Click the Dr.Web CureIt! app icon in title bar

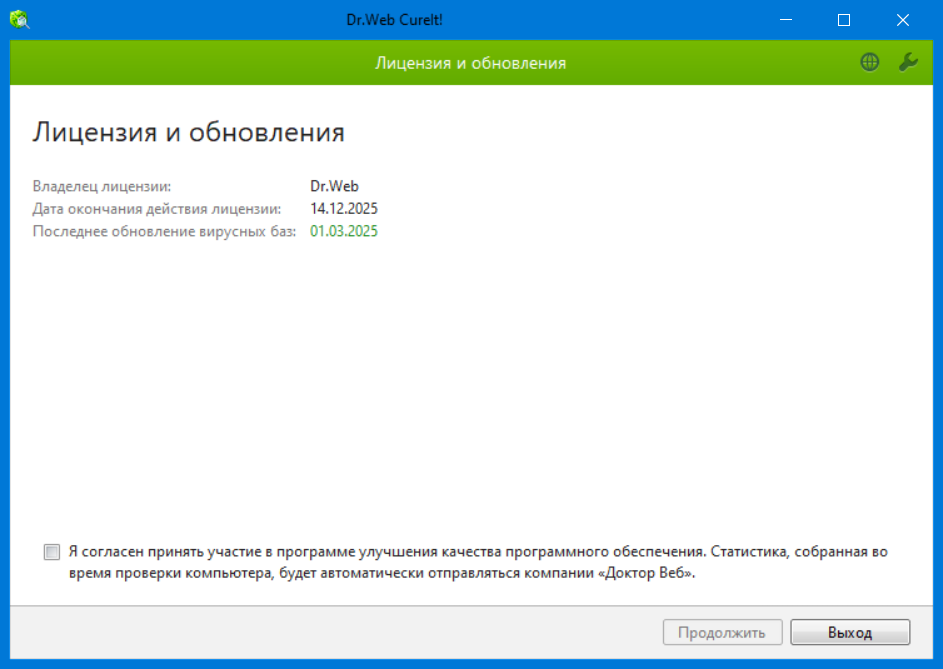20,20
